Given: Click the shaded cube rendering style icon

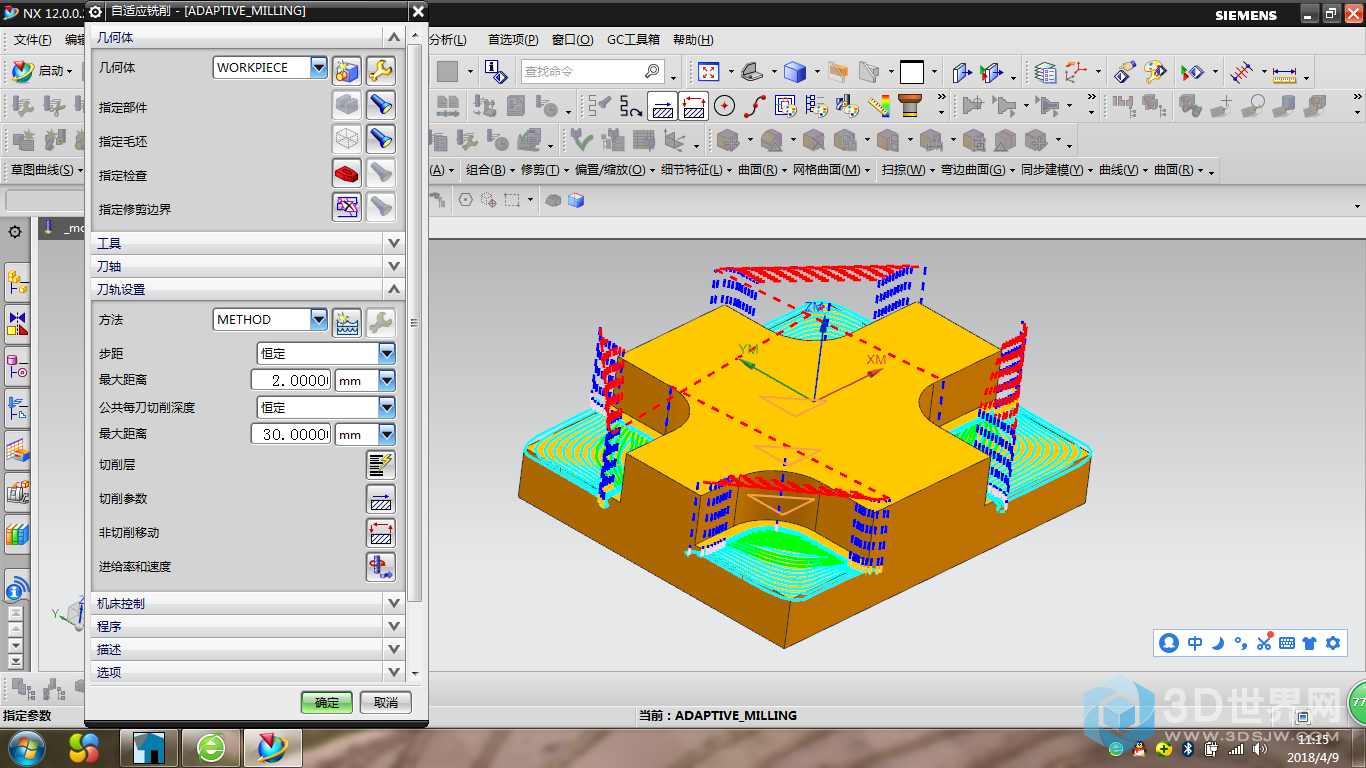Looking at the screenshot, I should point(795,72).
